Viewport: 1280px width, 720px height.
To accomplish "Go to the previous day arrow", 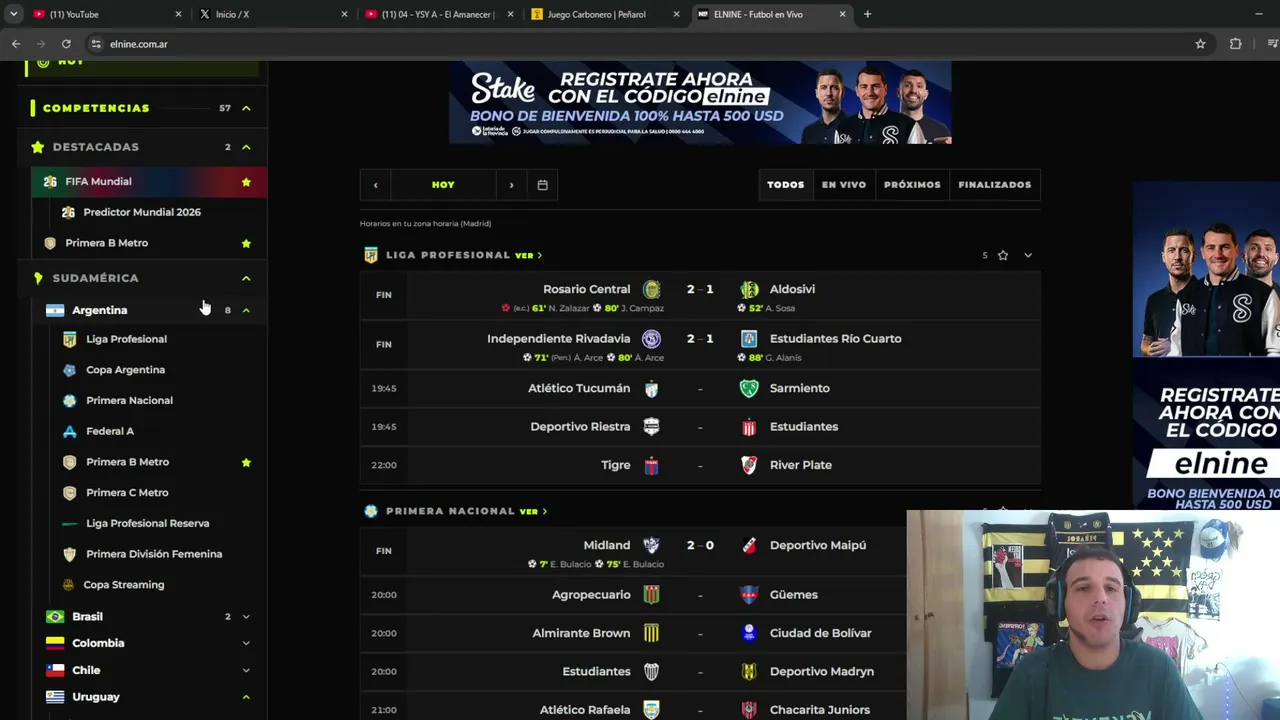I will pos(375,185).
